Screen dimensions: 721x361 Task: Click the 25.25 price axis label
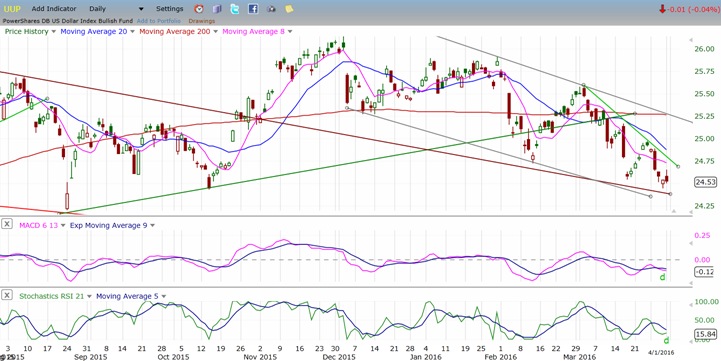tap(703, 116)
